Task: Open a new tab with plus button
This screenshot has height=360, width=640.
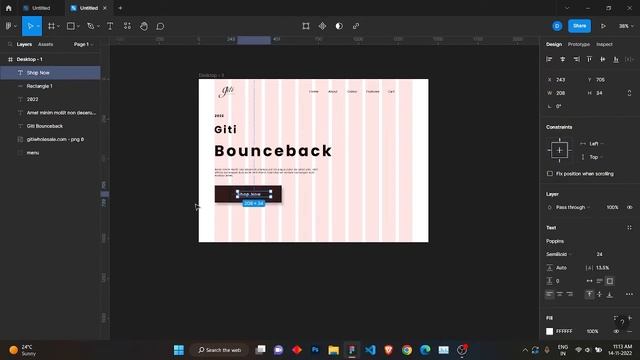Action: tap(120, 8)
